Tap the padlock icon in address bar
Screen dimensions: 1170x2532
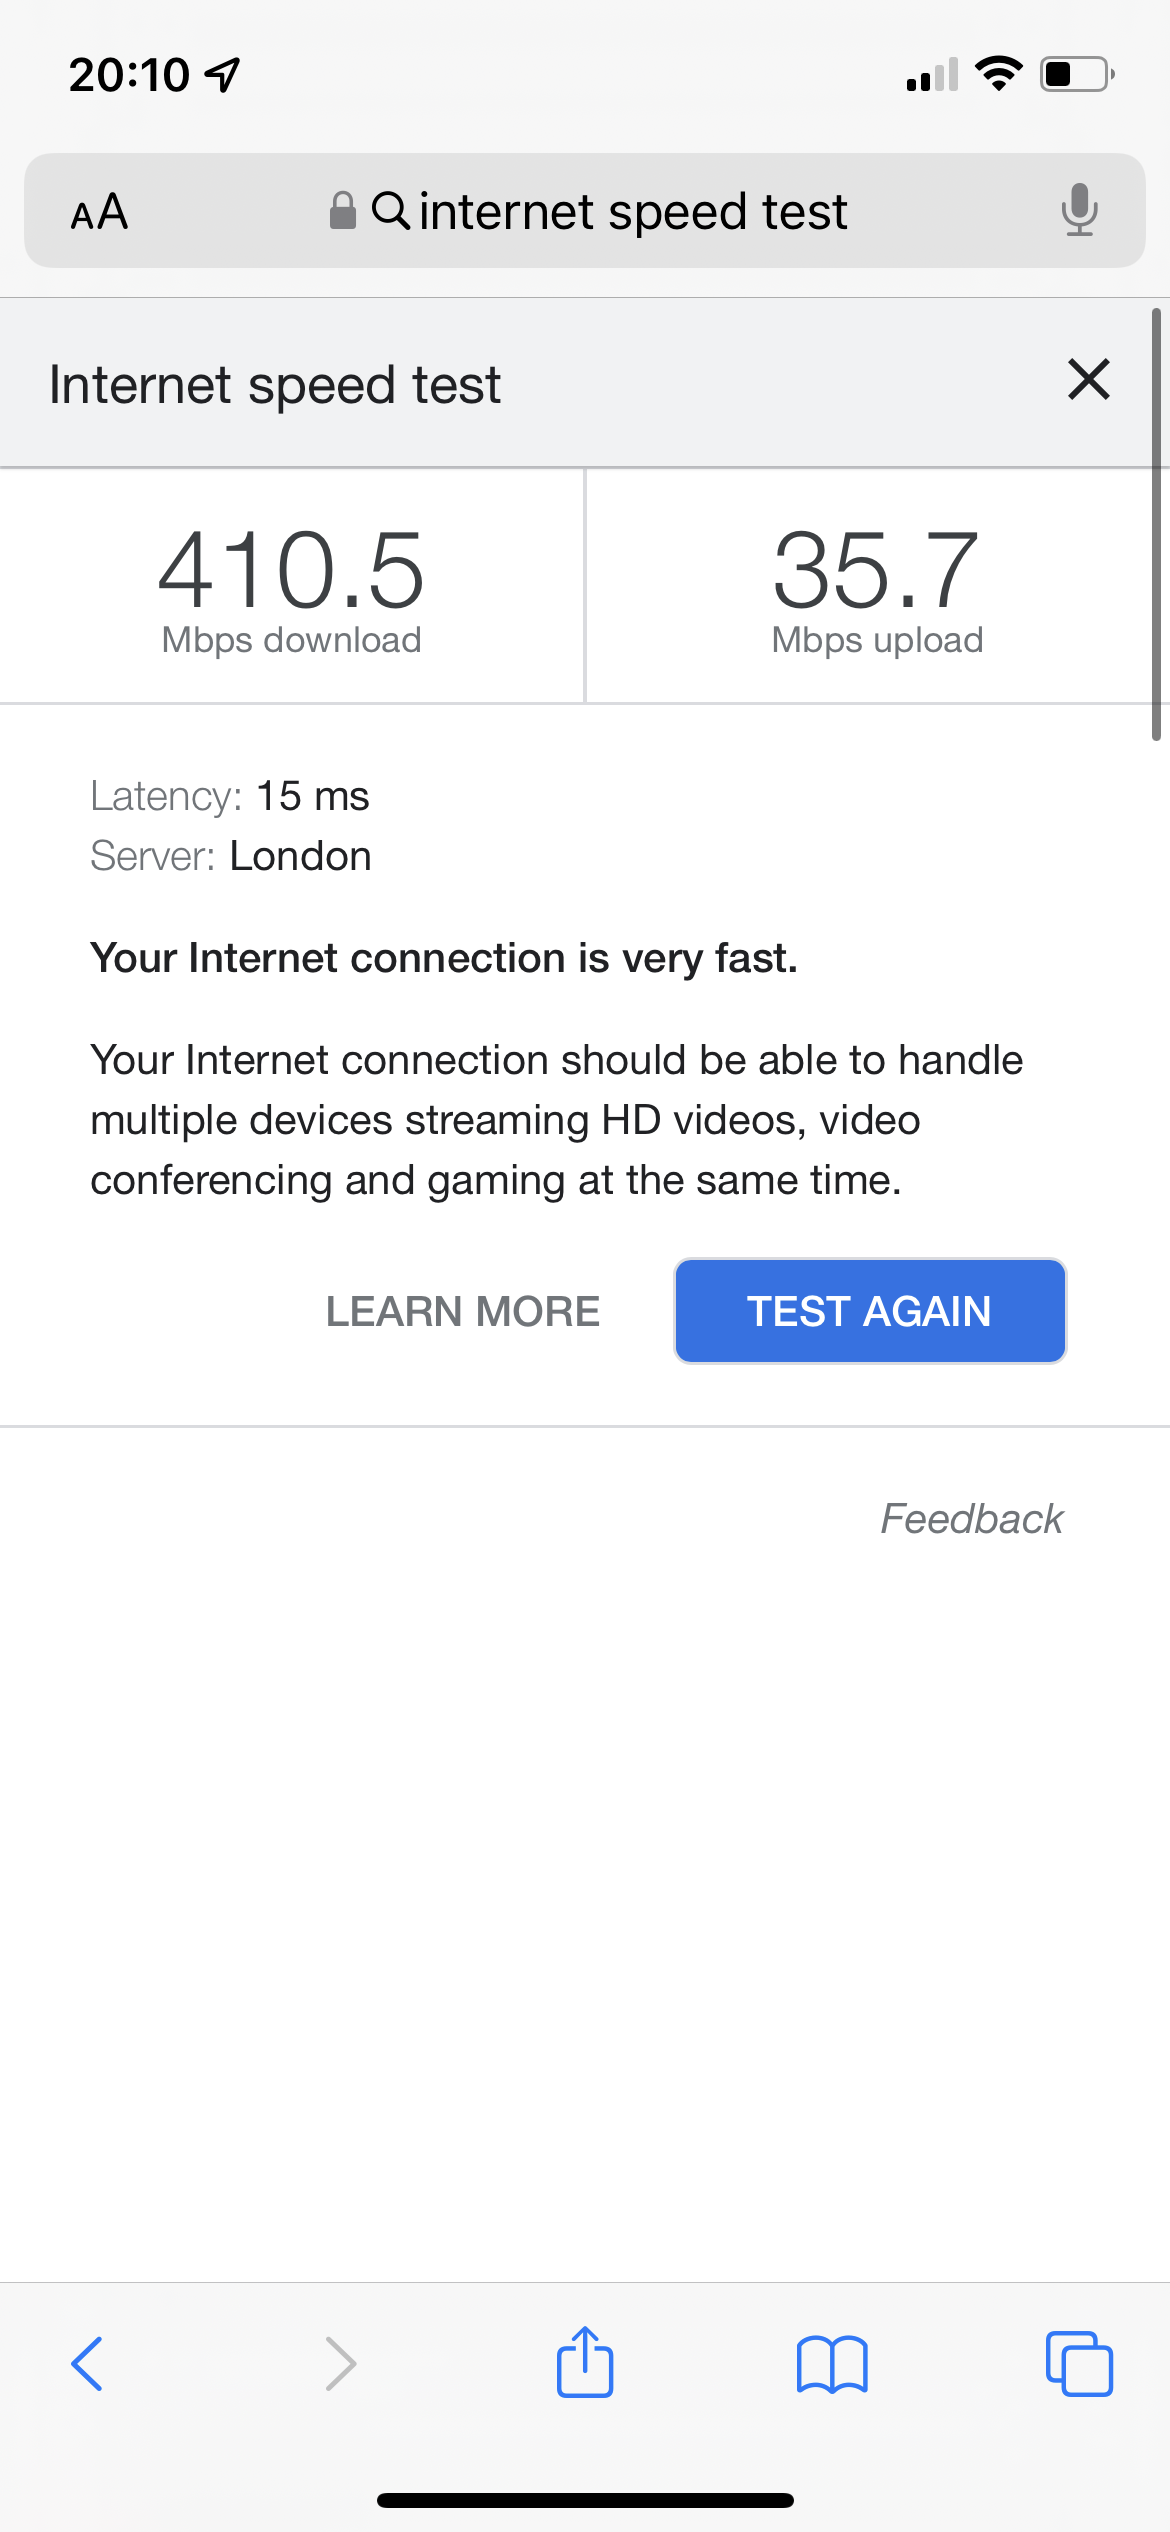[x=343, y=210]
